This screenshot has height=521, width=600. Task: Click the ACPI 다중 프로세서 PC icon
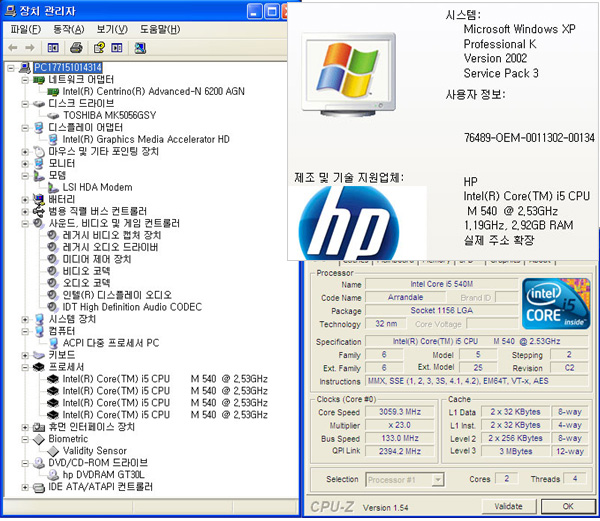pos(53,343)
